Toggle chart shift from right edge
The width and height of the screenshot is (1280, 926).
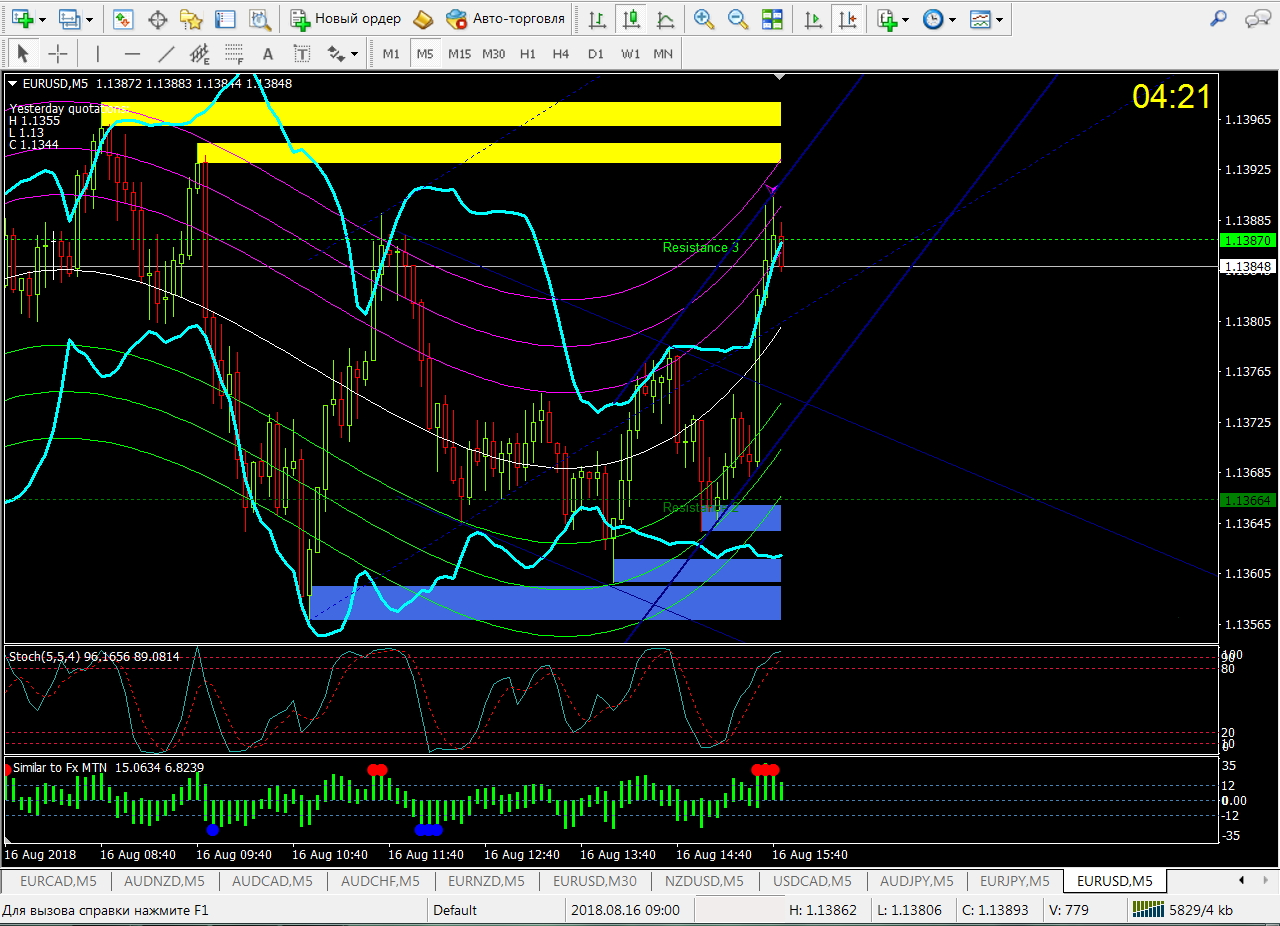848,19
